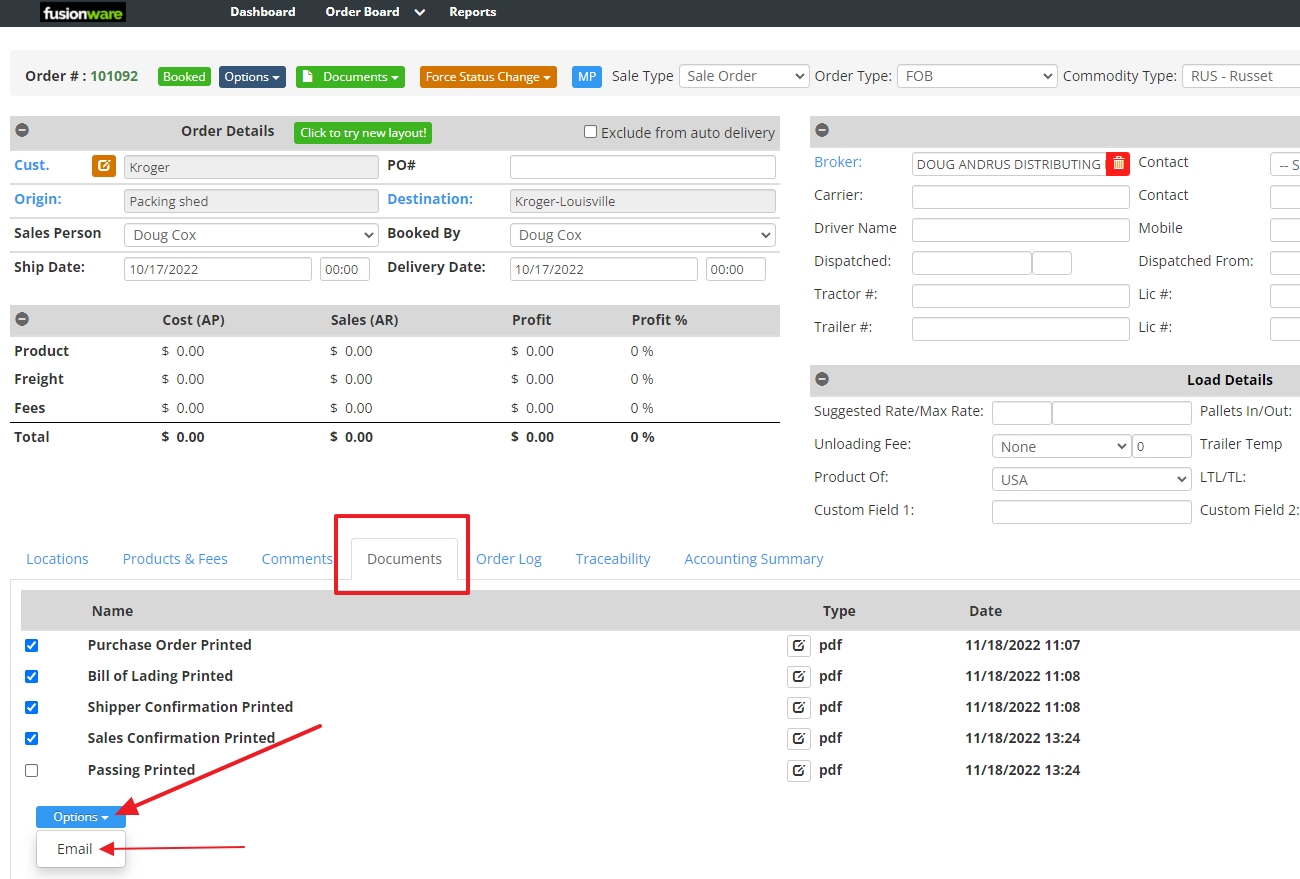Collapse the Load Details panel
Viewport: 1300px width, 879px height.
tap(821, 379)
